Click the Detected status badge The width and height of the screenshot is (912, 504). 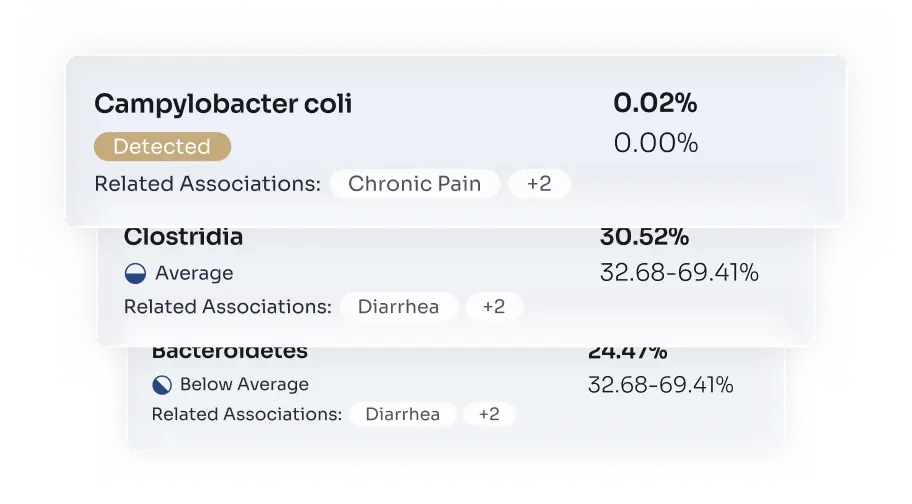[x=162, y=147]
